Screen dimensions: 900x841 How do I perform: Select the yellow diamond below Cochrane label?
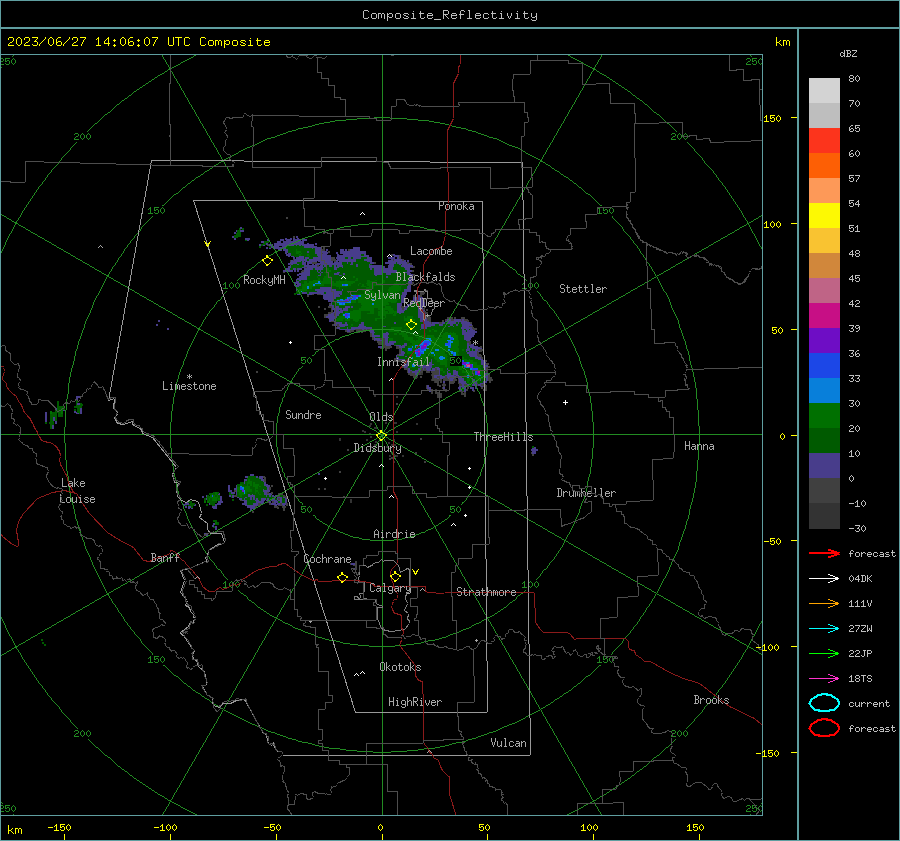click(x=342, y=577)
